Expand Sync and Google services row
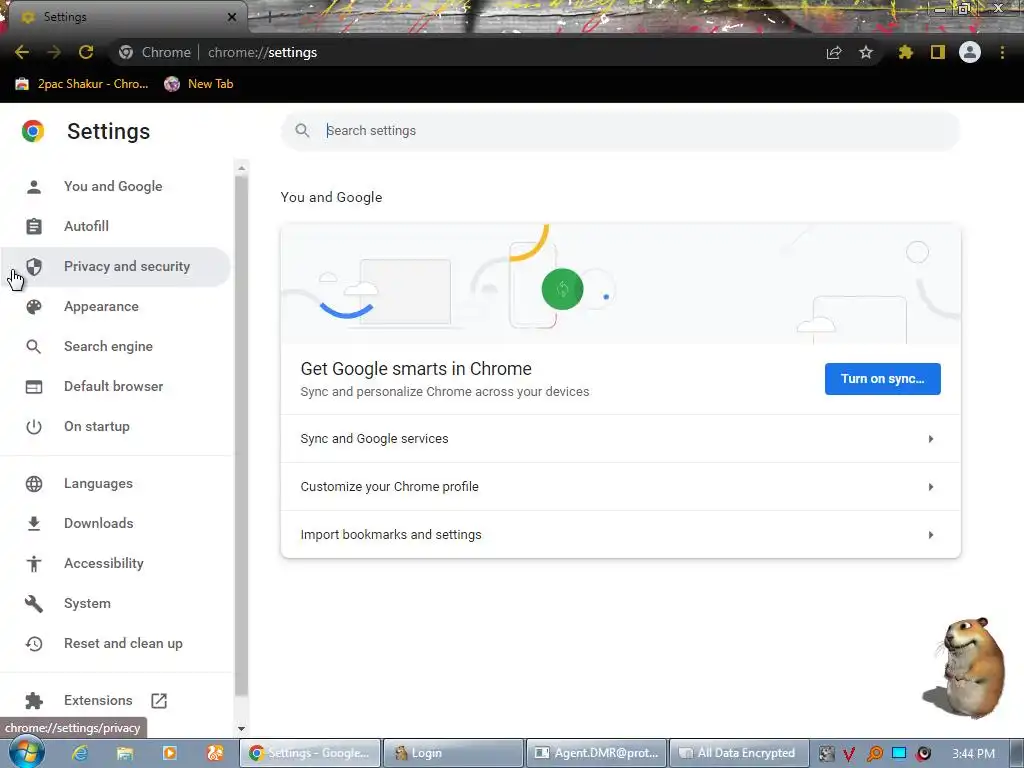 620,439
